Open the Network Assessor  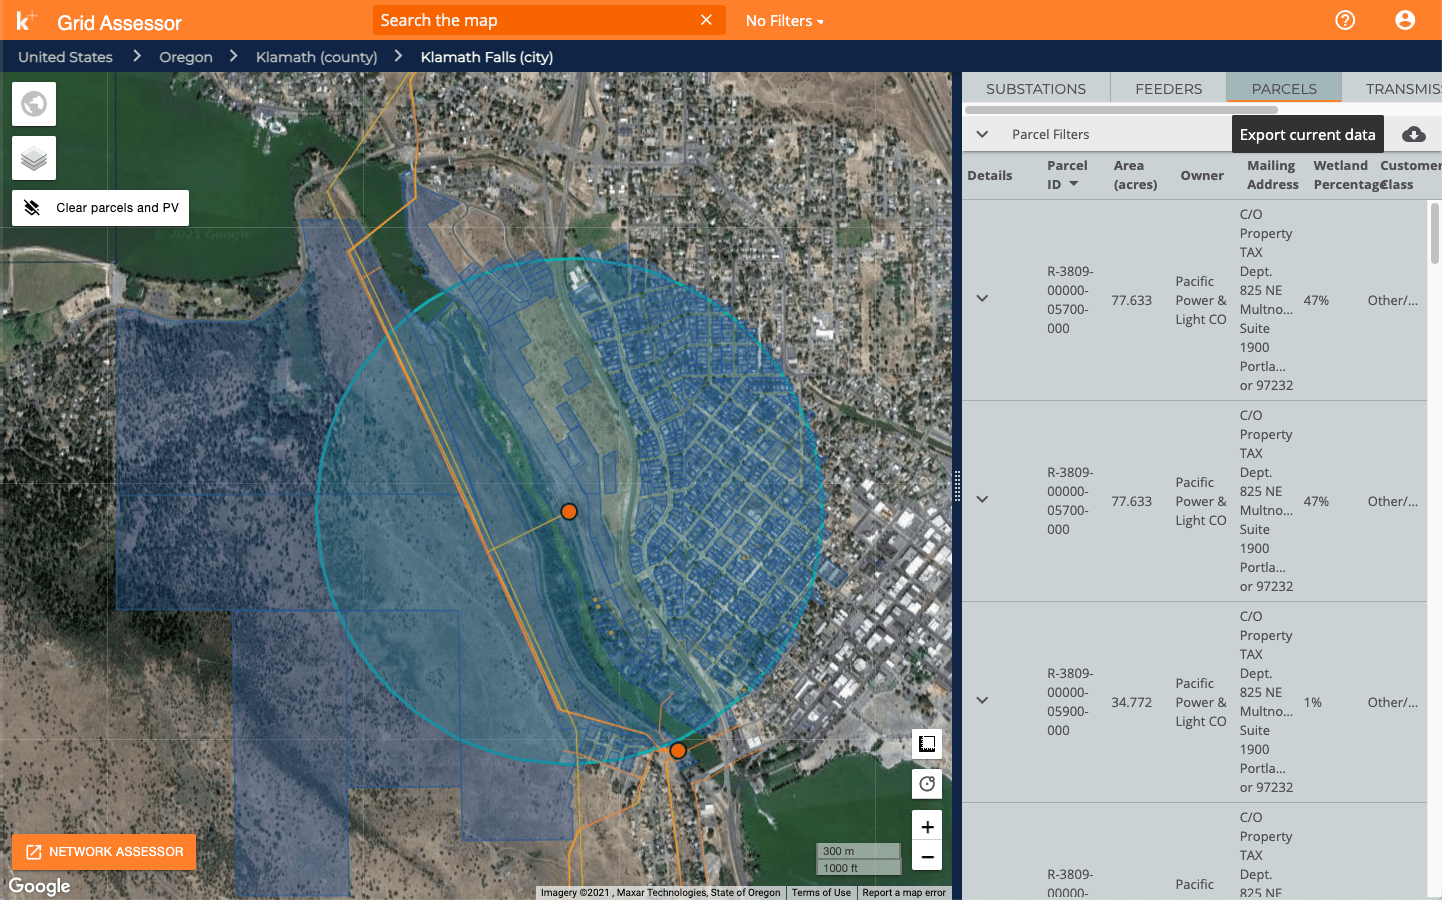[103, 851]
